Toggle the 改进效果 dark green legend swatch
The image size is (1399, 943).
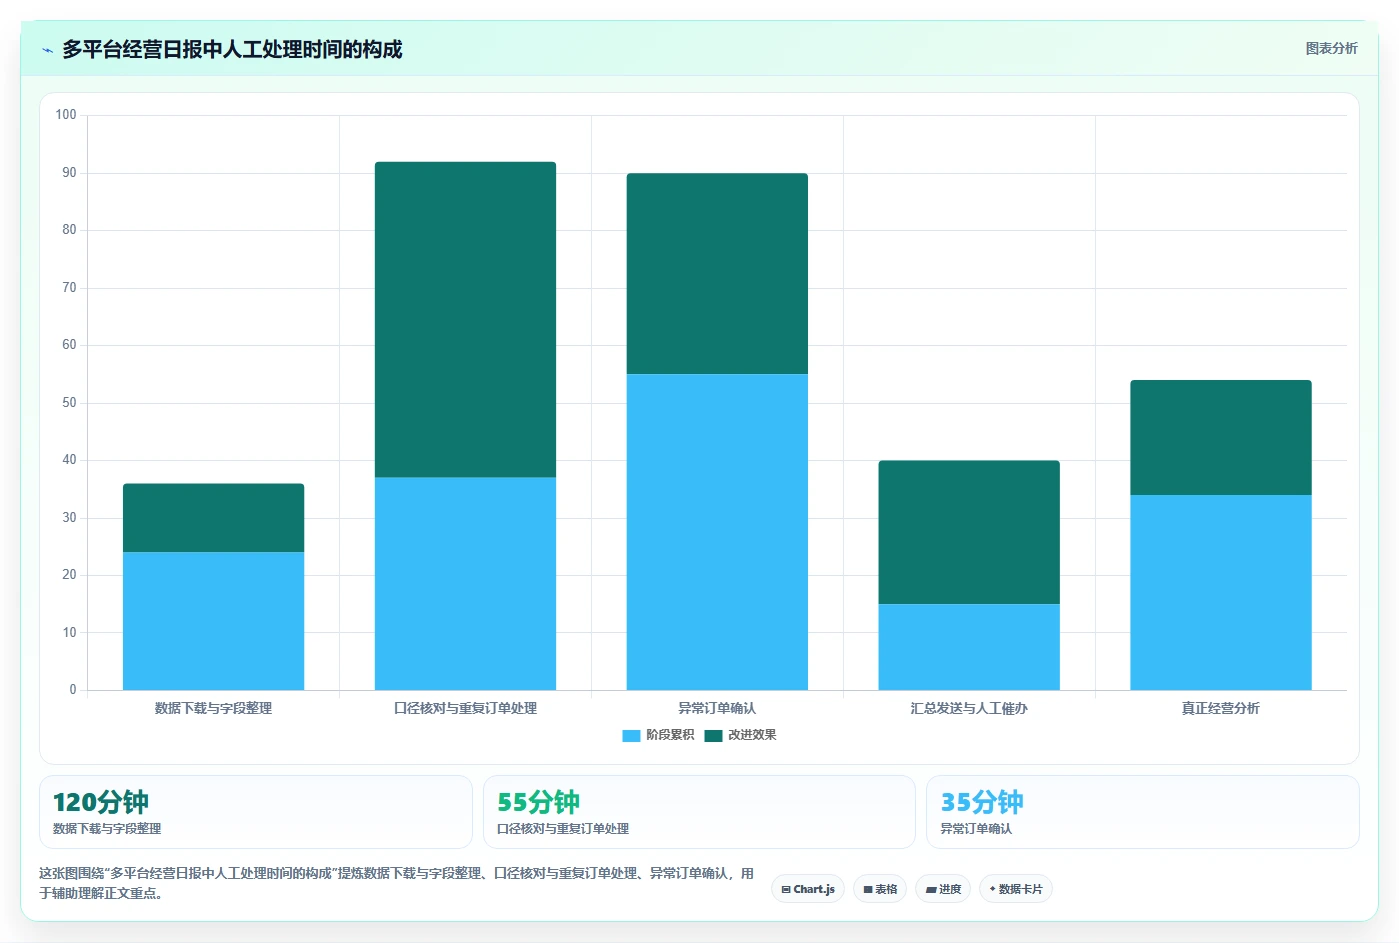(x=713, y=736)
